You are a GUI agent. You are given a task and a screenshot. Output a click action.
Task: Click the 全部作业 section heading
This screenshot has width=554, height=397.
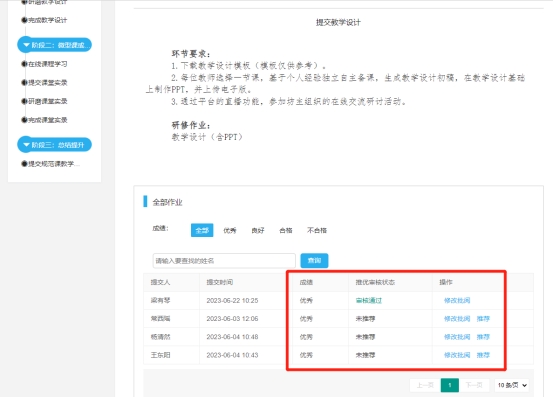pyautogui.click(x=167, y=202)
